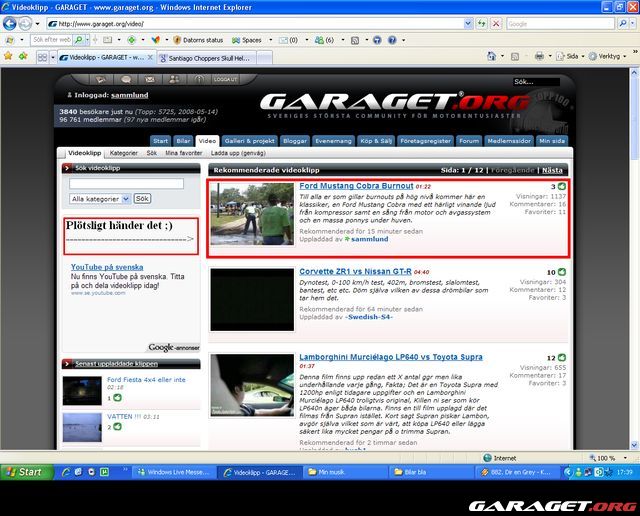Click the friends people icon in site header

pyautogui.click(x=174, y=79)
